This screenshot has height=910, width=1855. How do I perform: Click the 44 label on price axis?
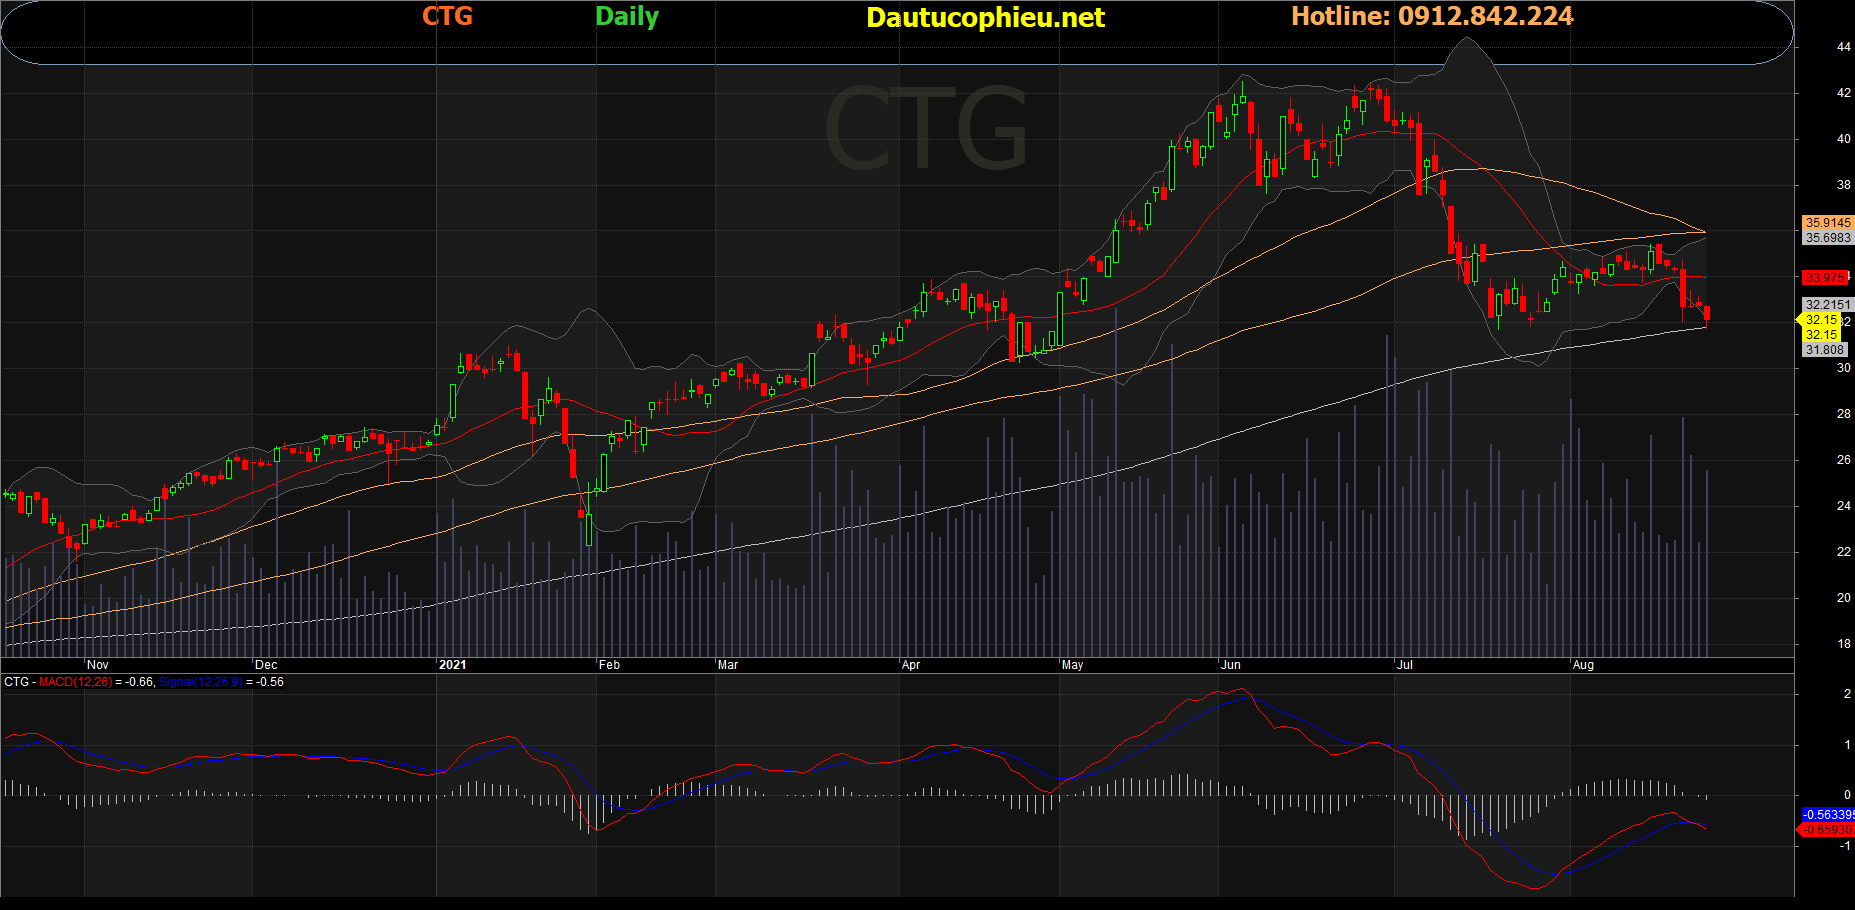[x=1843, y=47]
